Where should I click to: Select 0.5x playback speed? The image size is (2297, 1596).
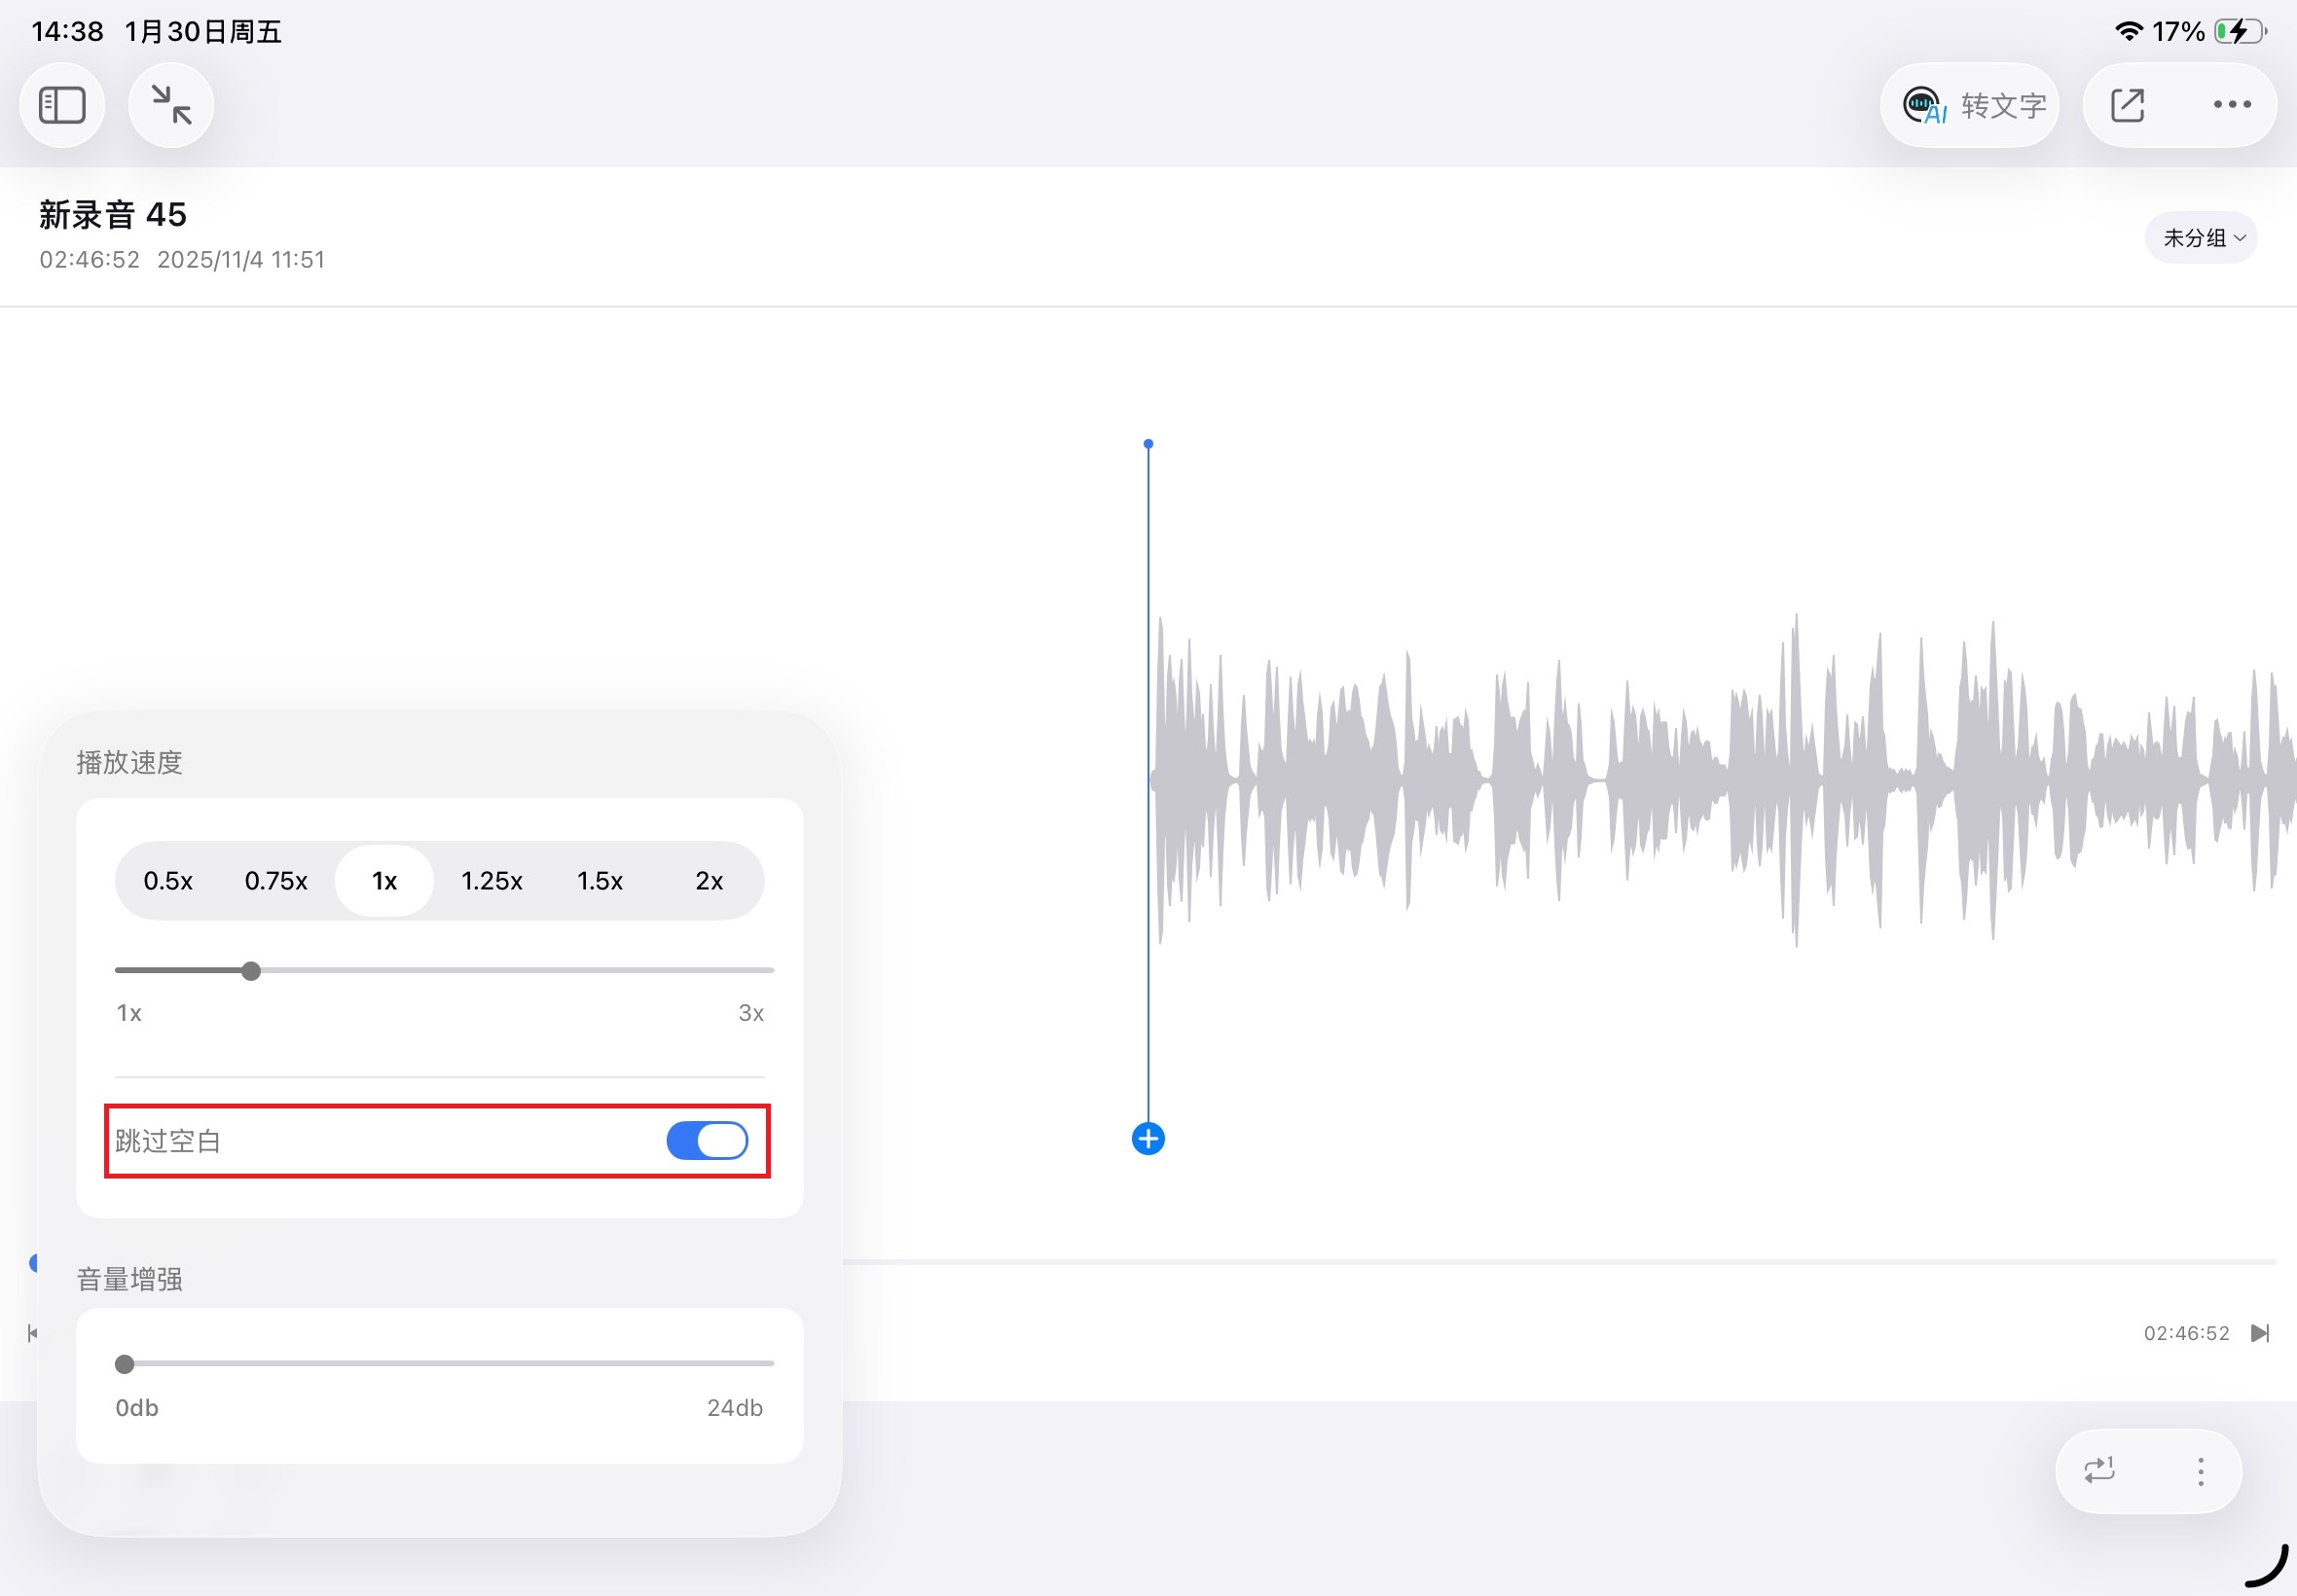pos(168,881)
